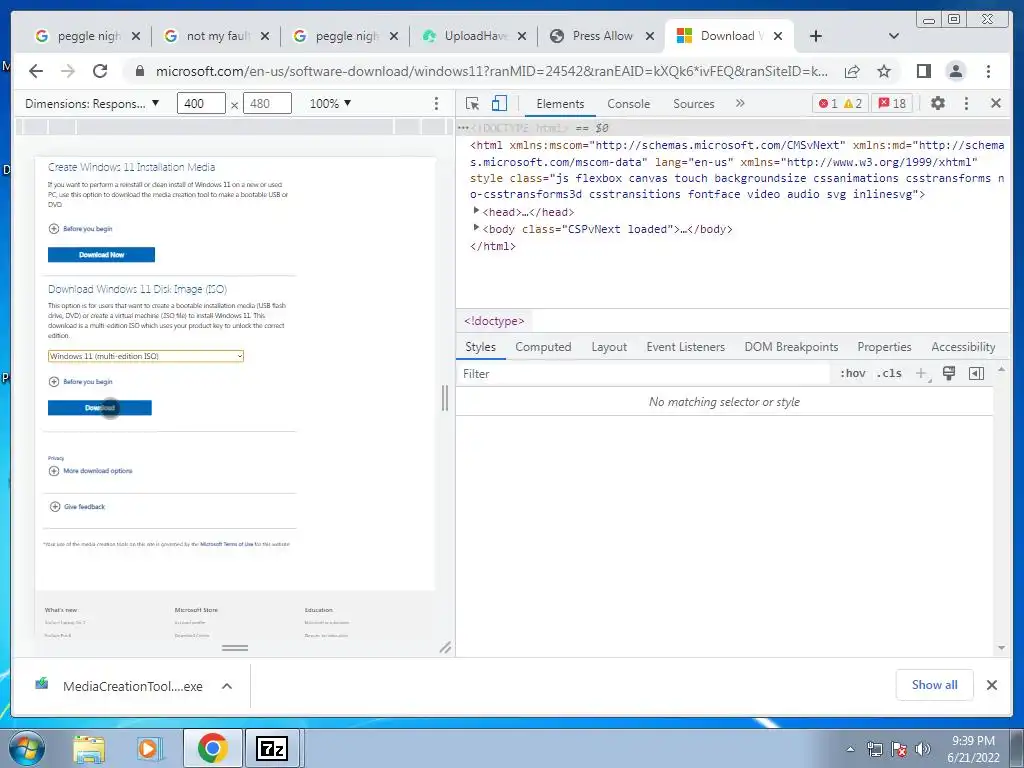Switch to the Sources tab

click(694, 103)
